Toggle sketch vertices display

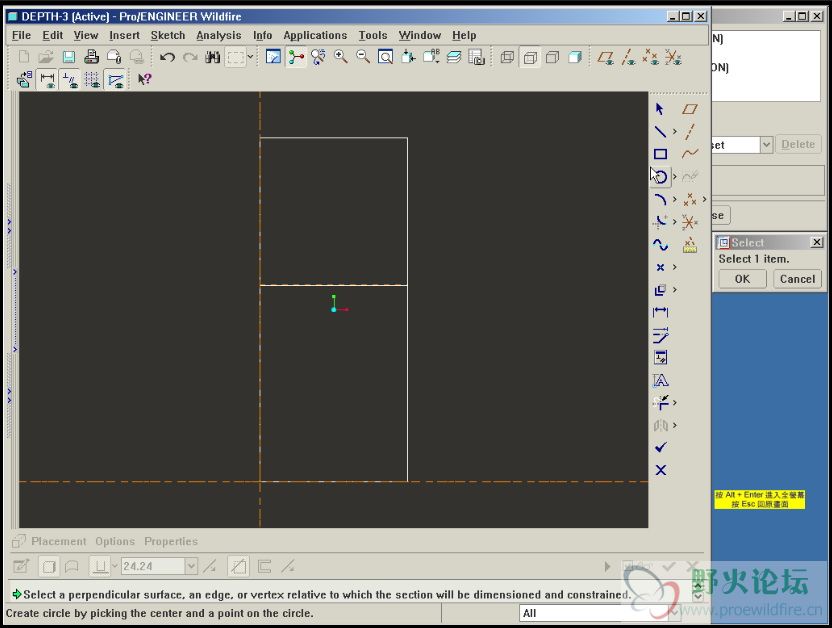(115, 80)
